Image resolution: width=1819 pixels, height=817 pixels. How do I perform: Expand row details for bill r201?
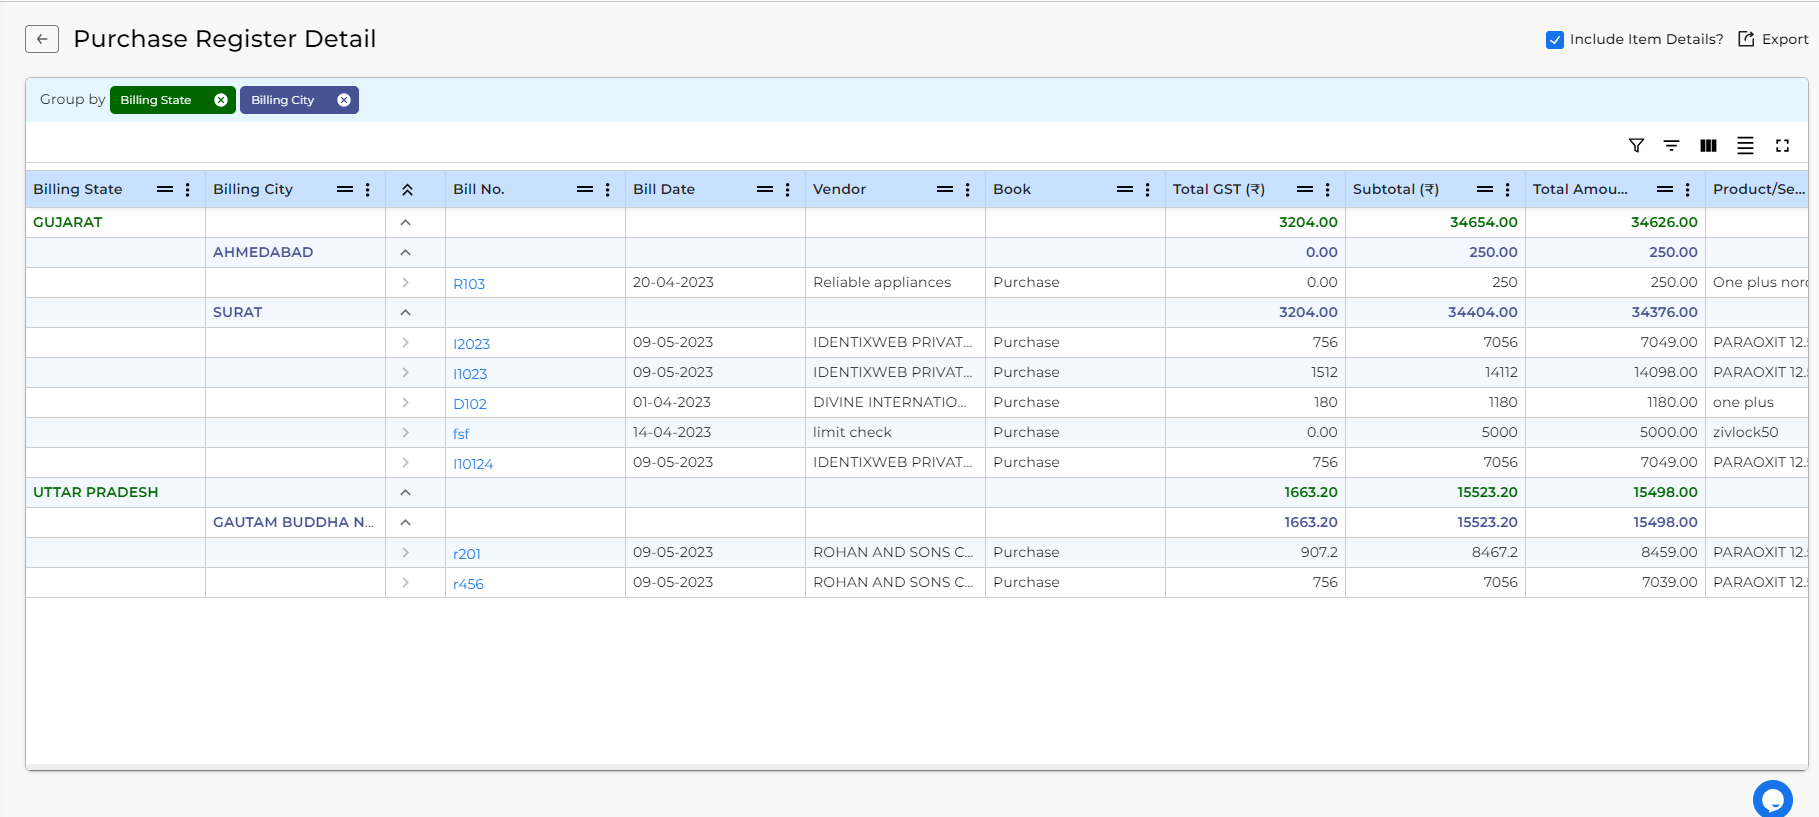[x=405, y=552]
